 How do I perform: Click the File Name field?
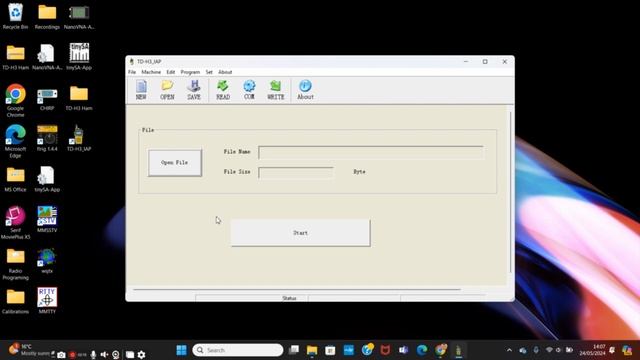coord(371,152)
